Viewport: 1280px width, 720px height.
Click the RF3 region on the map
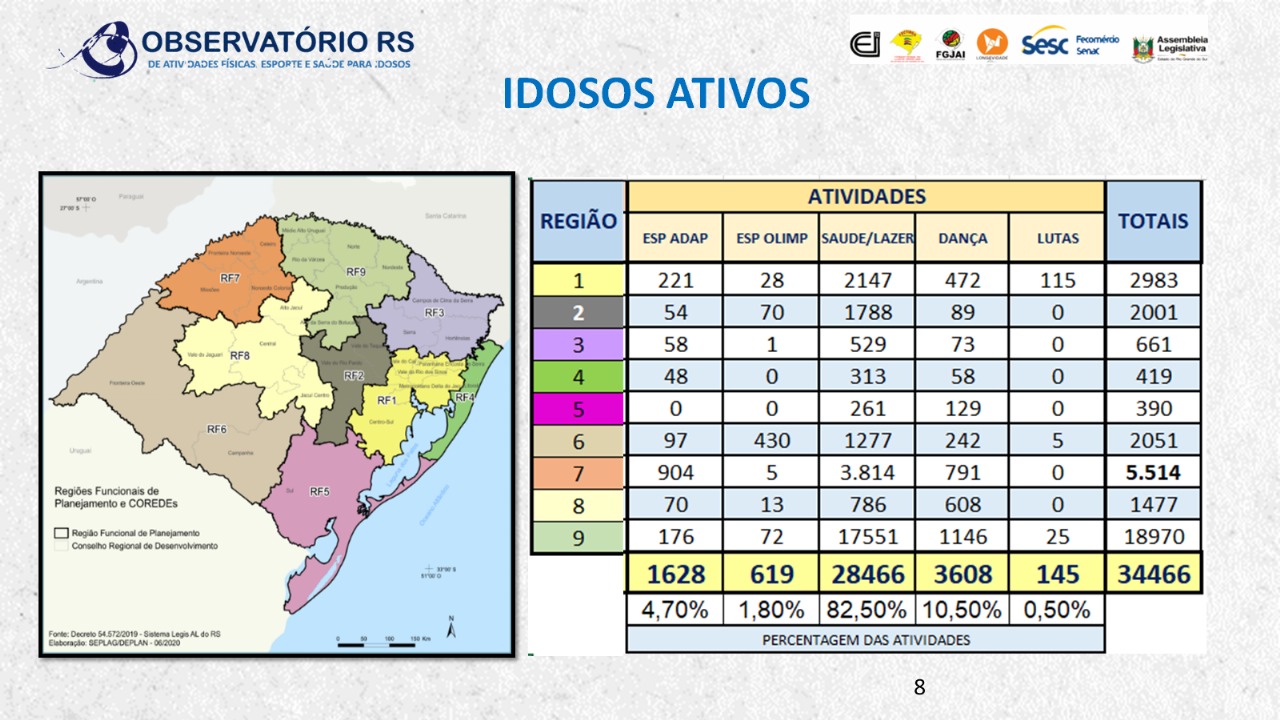click(x=433, y=313)
